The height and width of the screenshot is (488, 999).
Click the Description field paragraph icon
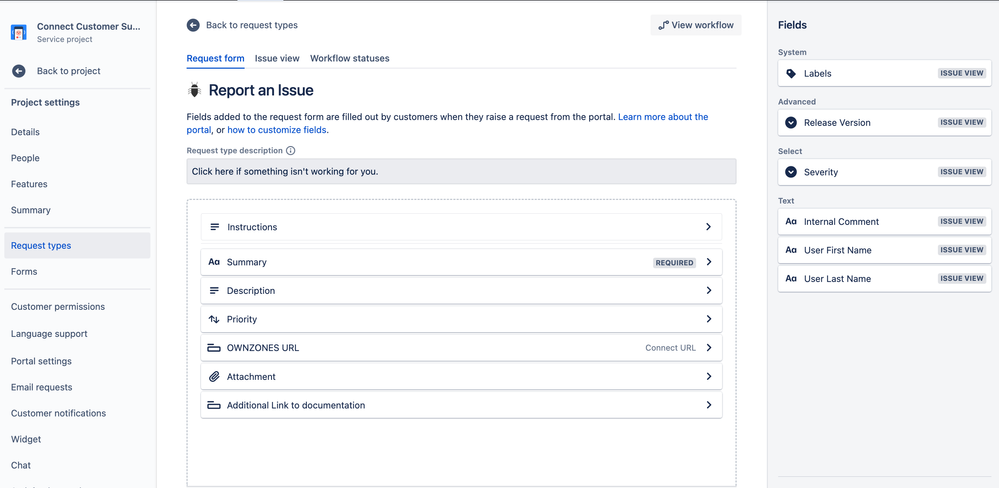point(214,291)
